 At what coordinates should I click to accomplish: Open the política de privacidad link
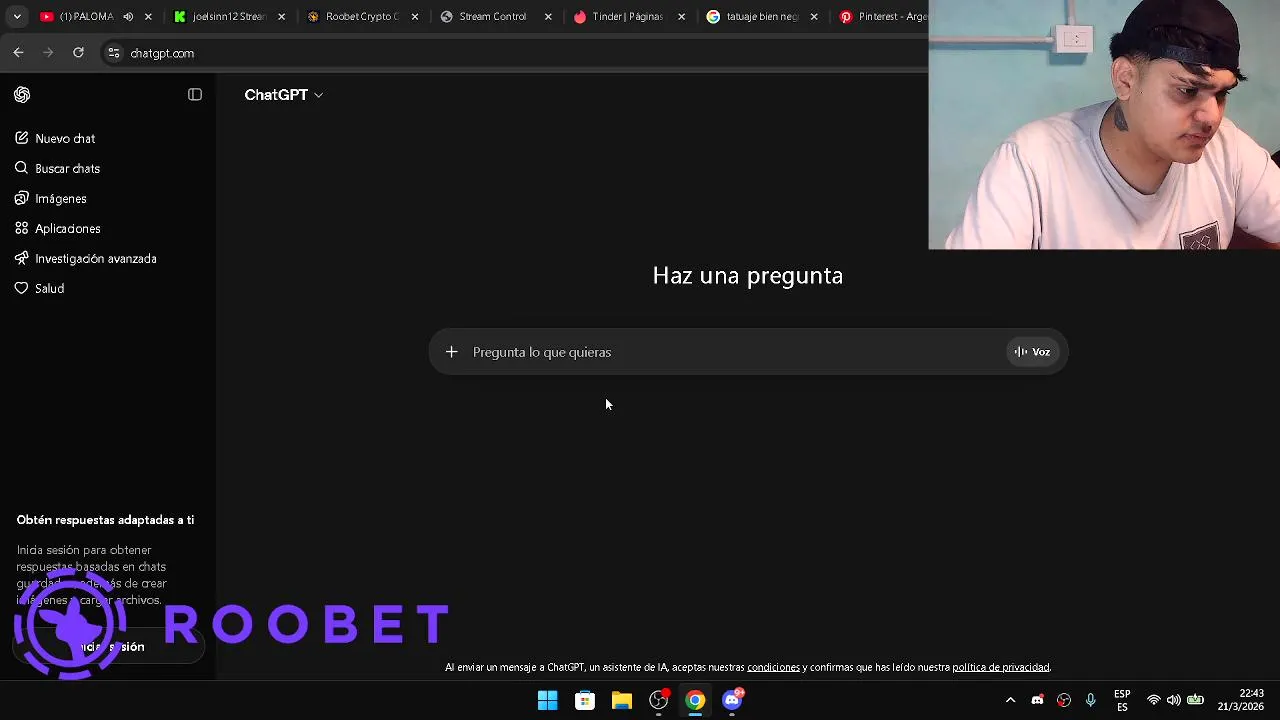(1000, 667)
